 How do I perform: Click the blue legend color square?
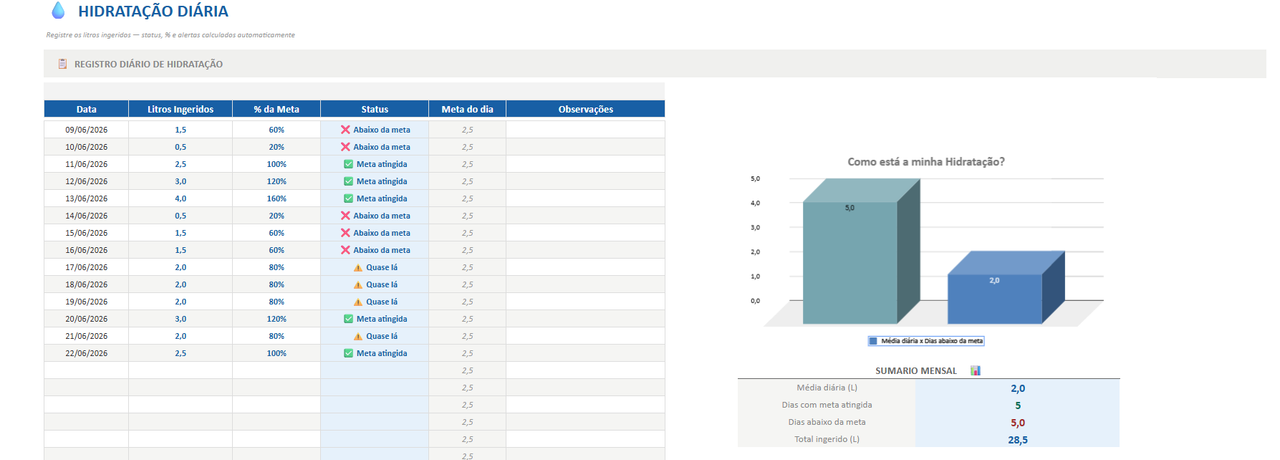pos(873,341)
